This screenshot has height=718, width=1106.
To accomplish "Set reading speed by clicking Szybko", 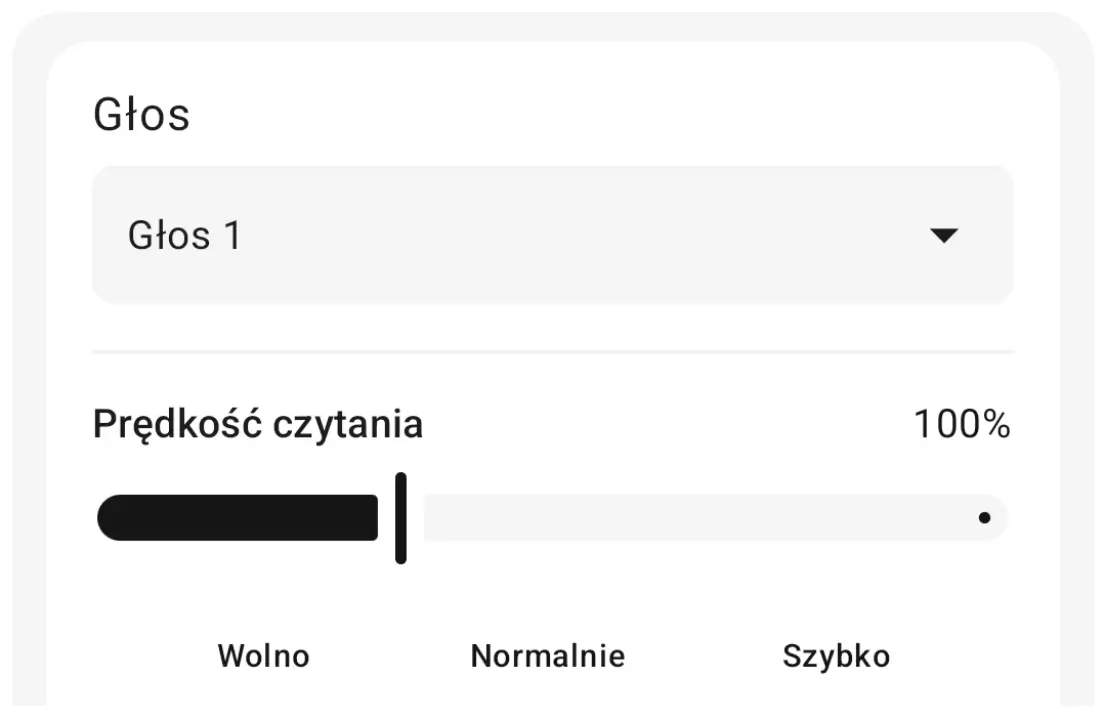I will point(836,655).
